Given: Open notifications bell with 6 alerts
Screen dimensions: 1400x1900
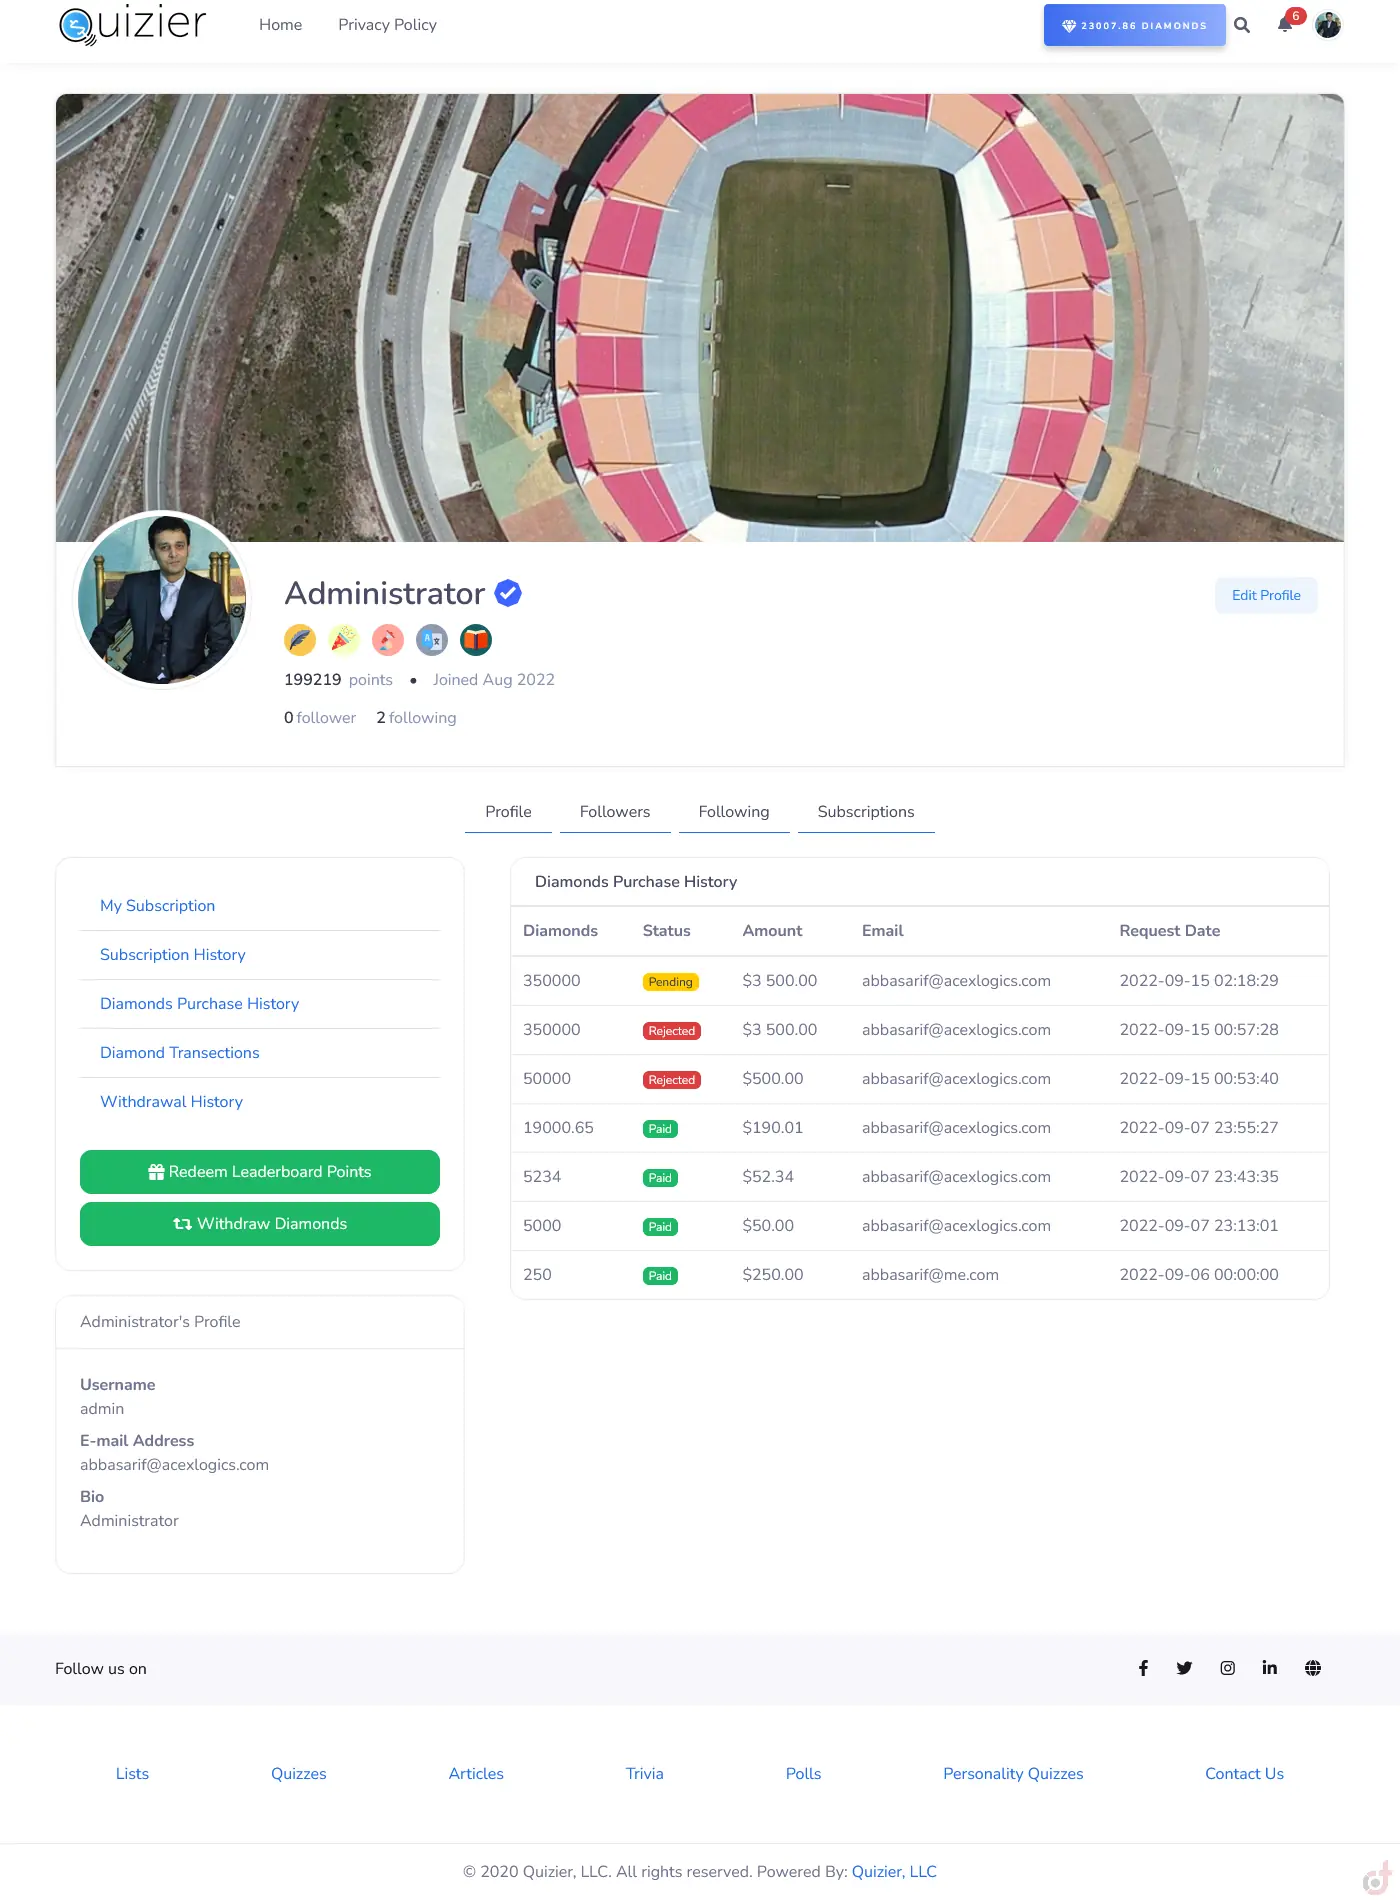Looking at the screenshot, I should [x=1285, y=25].
